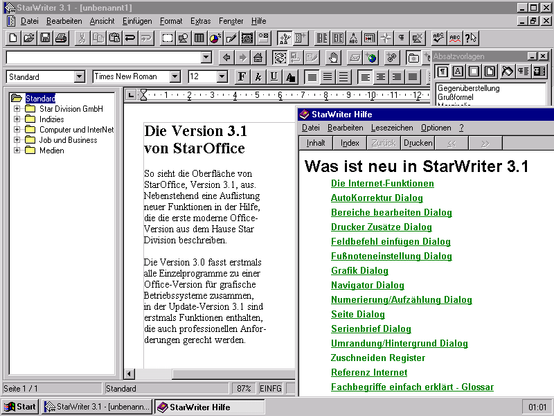Save the document using the floppy disk icon

[x=45, y=38]
